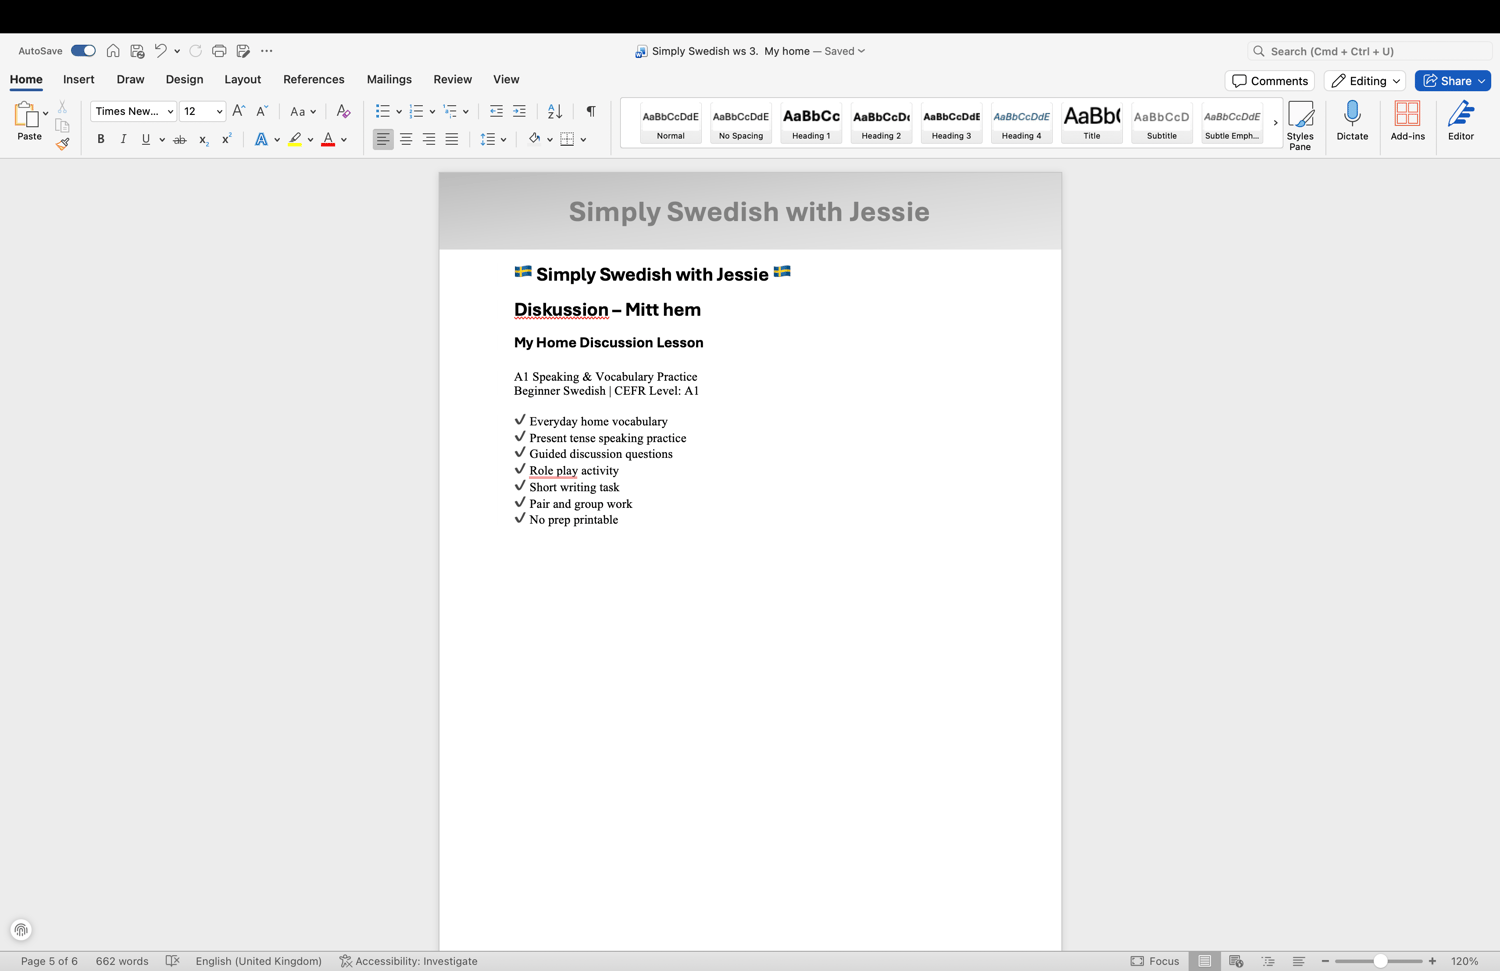Expand the styles gallery arrow
1500x971 pixels.
(1275, 123)
